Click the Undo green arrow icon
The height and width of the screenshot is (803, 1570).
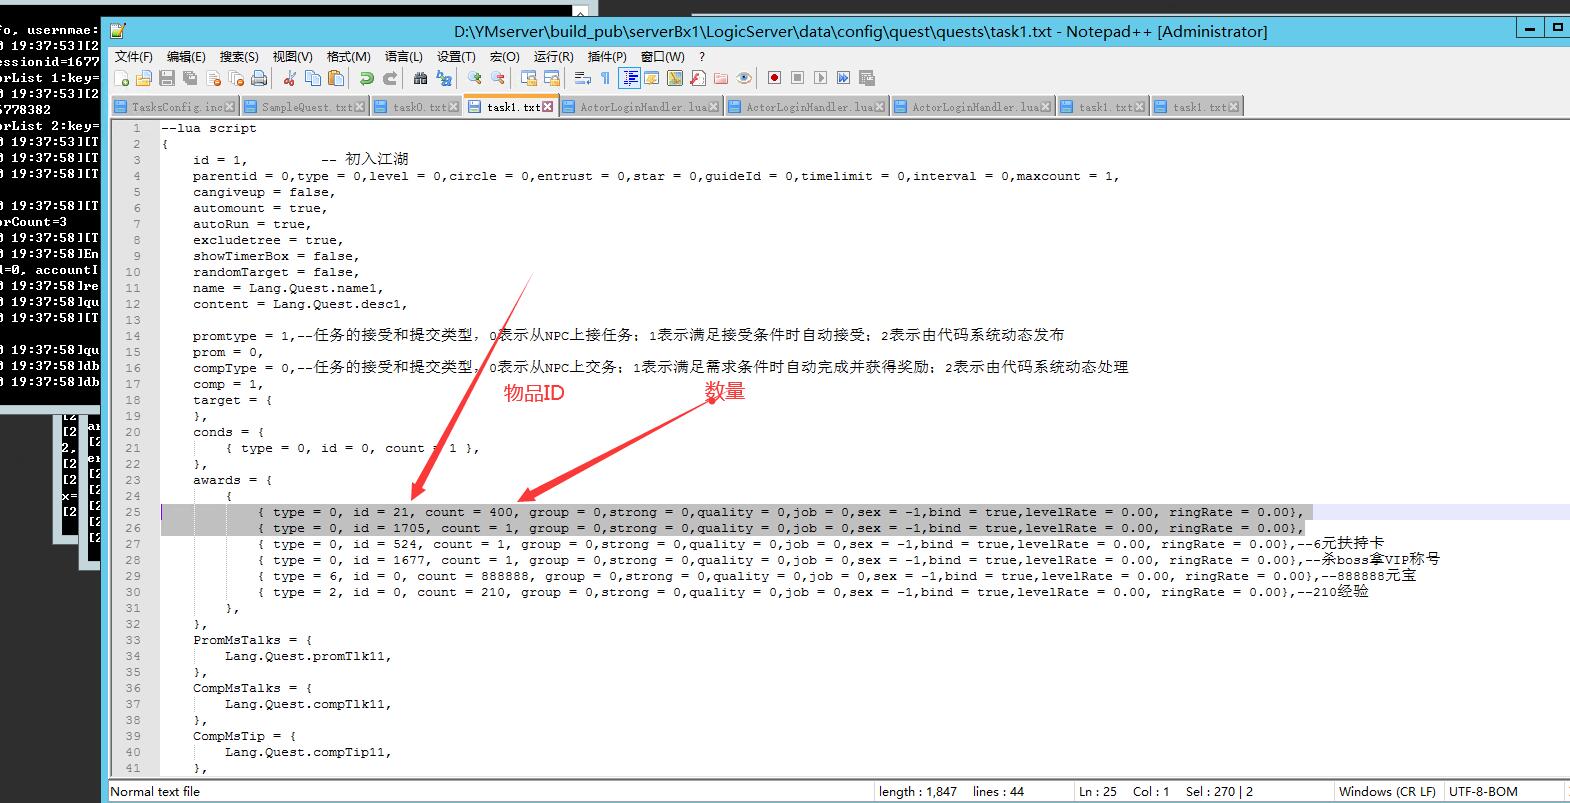pyautogui.click(x=367, y=78)
